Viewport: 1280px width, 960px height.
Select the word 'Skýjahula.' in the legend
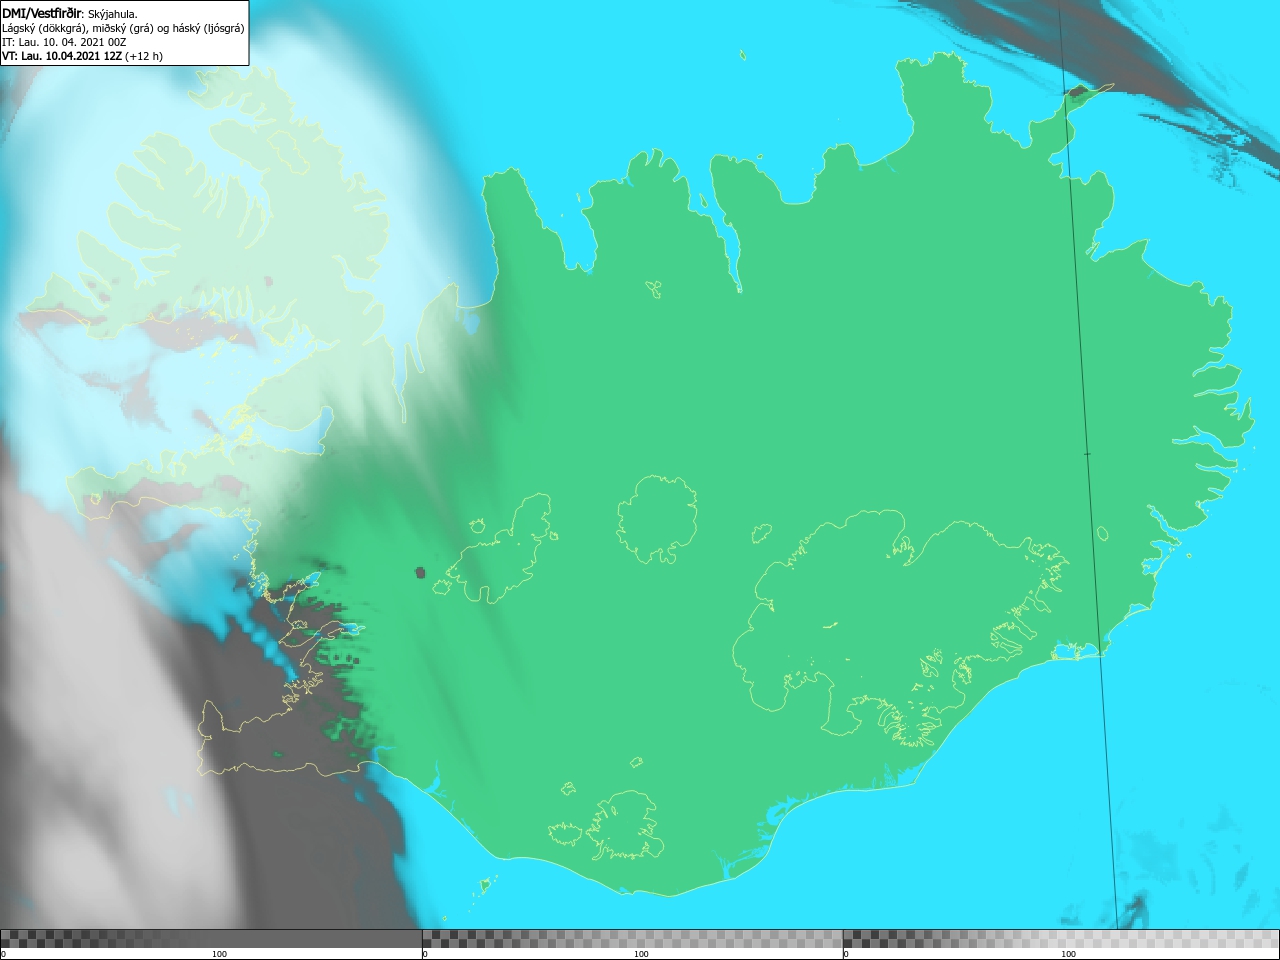pyautogui.click(x=113, y=14)
